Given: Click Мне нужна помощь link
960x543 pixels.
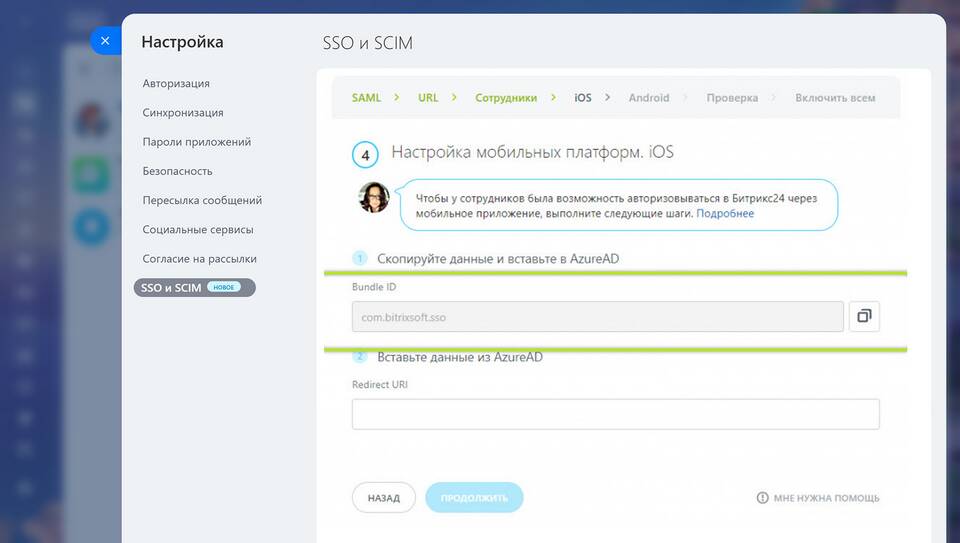Looking at the screenshot, I should click(x=826, y=498).
